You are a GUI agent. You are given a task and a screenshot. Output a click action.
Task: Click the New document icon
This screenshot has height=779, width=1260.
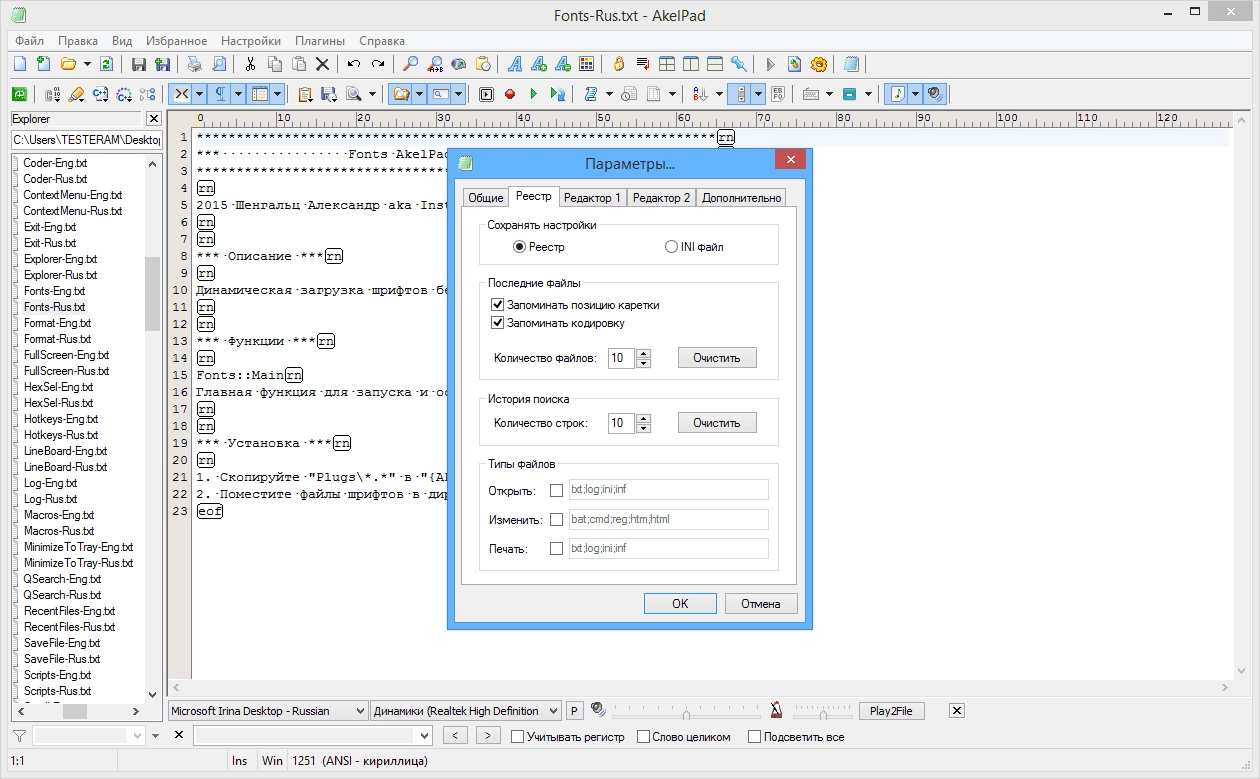coord(19,64)
